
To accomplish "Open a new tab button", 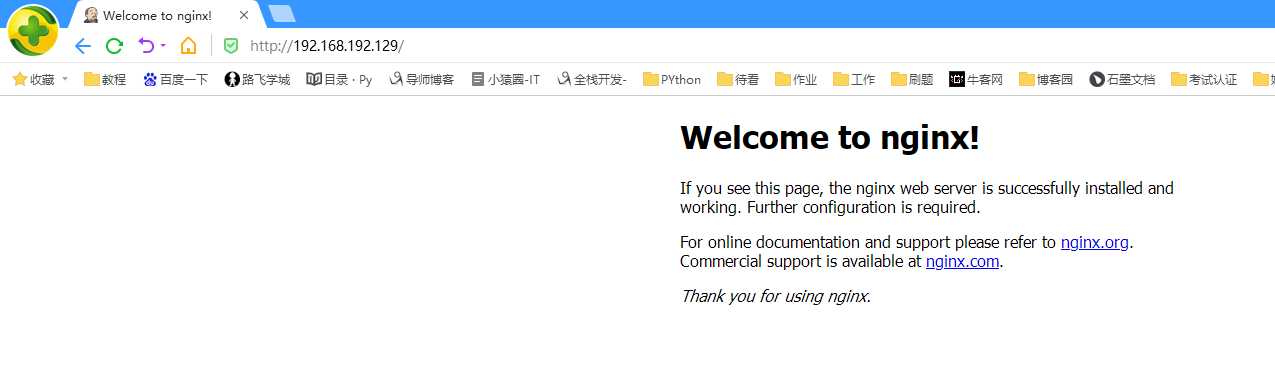I will [282, 14].
